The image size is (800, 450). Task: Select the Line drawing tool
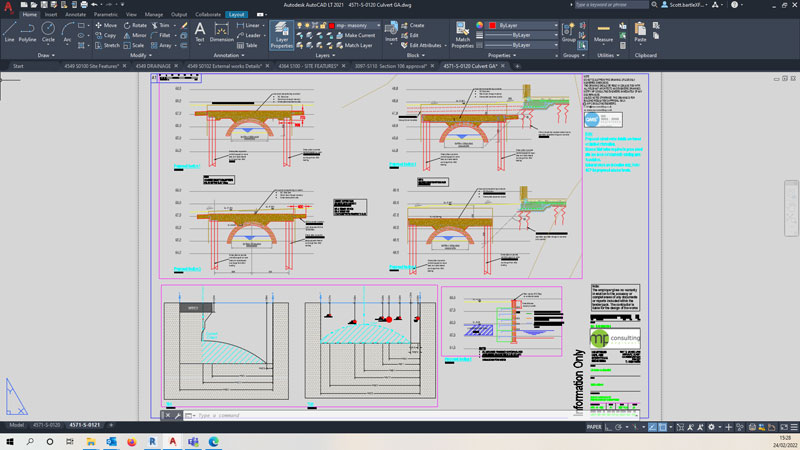pyautogui.click(x=9, y=31)
